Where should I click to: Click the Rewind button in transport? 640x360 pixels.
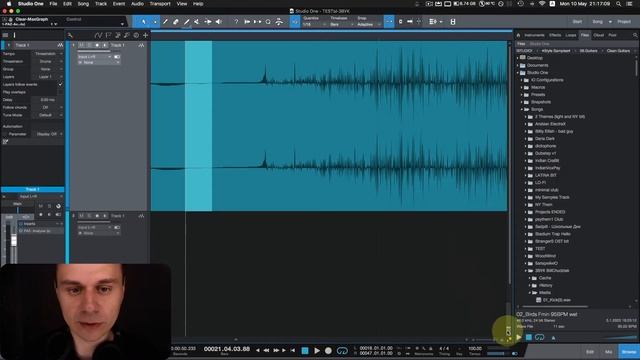point(266,351)
